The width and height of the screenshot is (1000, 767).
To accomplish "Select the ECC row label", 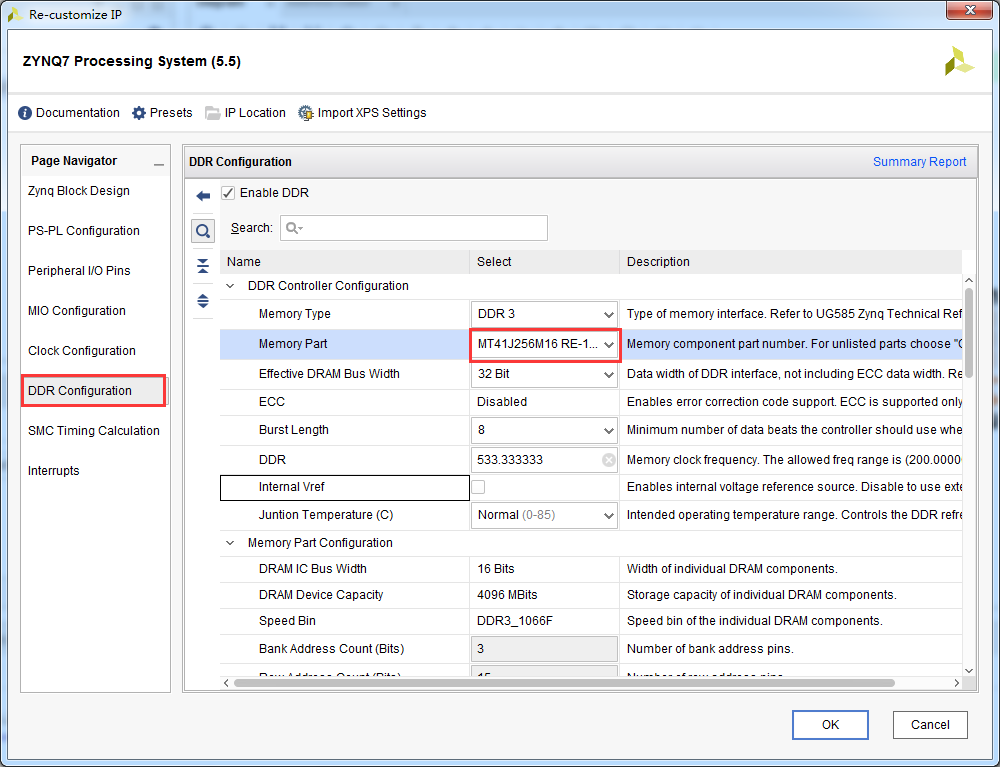I will click(x=272, y=402).
